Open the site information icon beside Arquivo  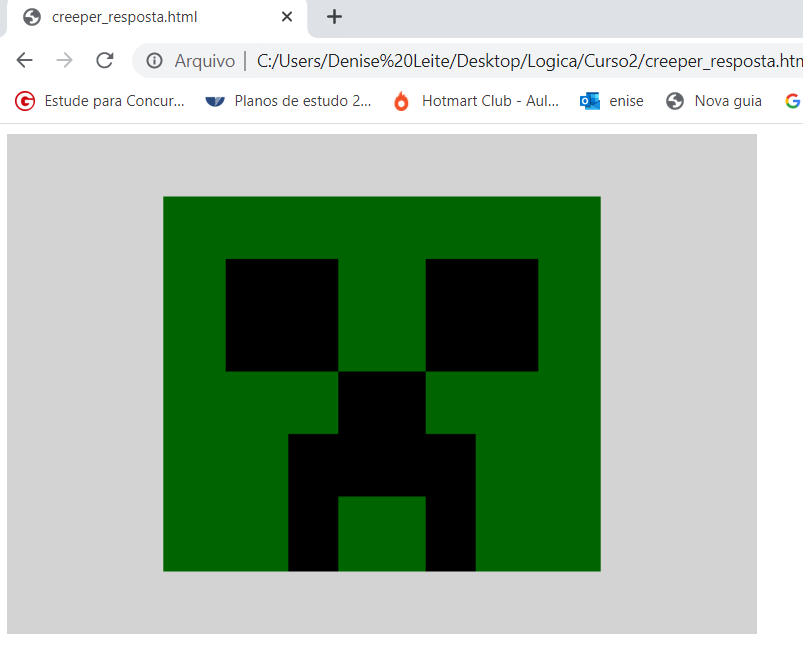pyautogui.click(x=152, y=60)
